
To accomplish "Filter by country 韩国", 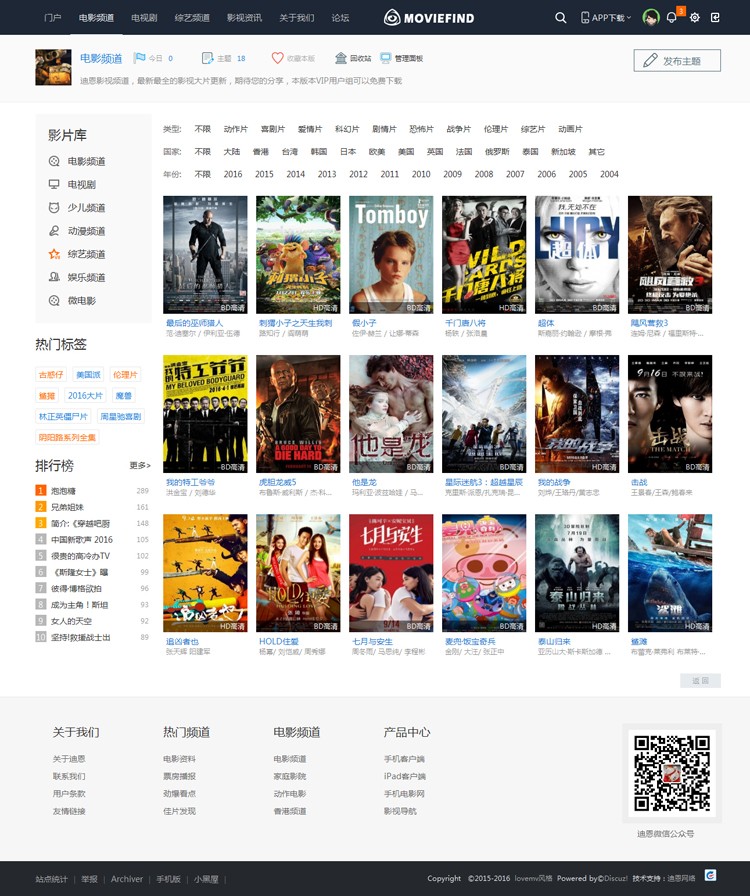I will [318, 151].
